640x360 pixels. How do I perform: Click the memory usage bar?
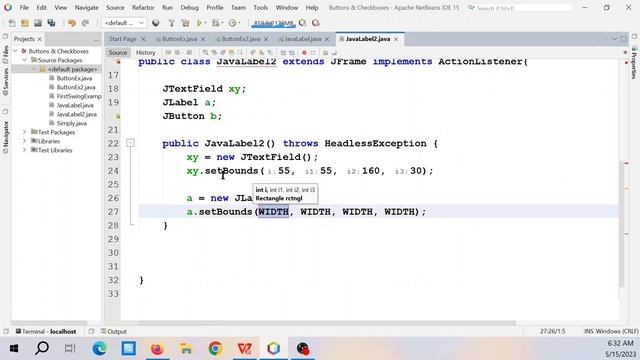pos(273,24)
